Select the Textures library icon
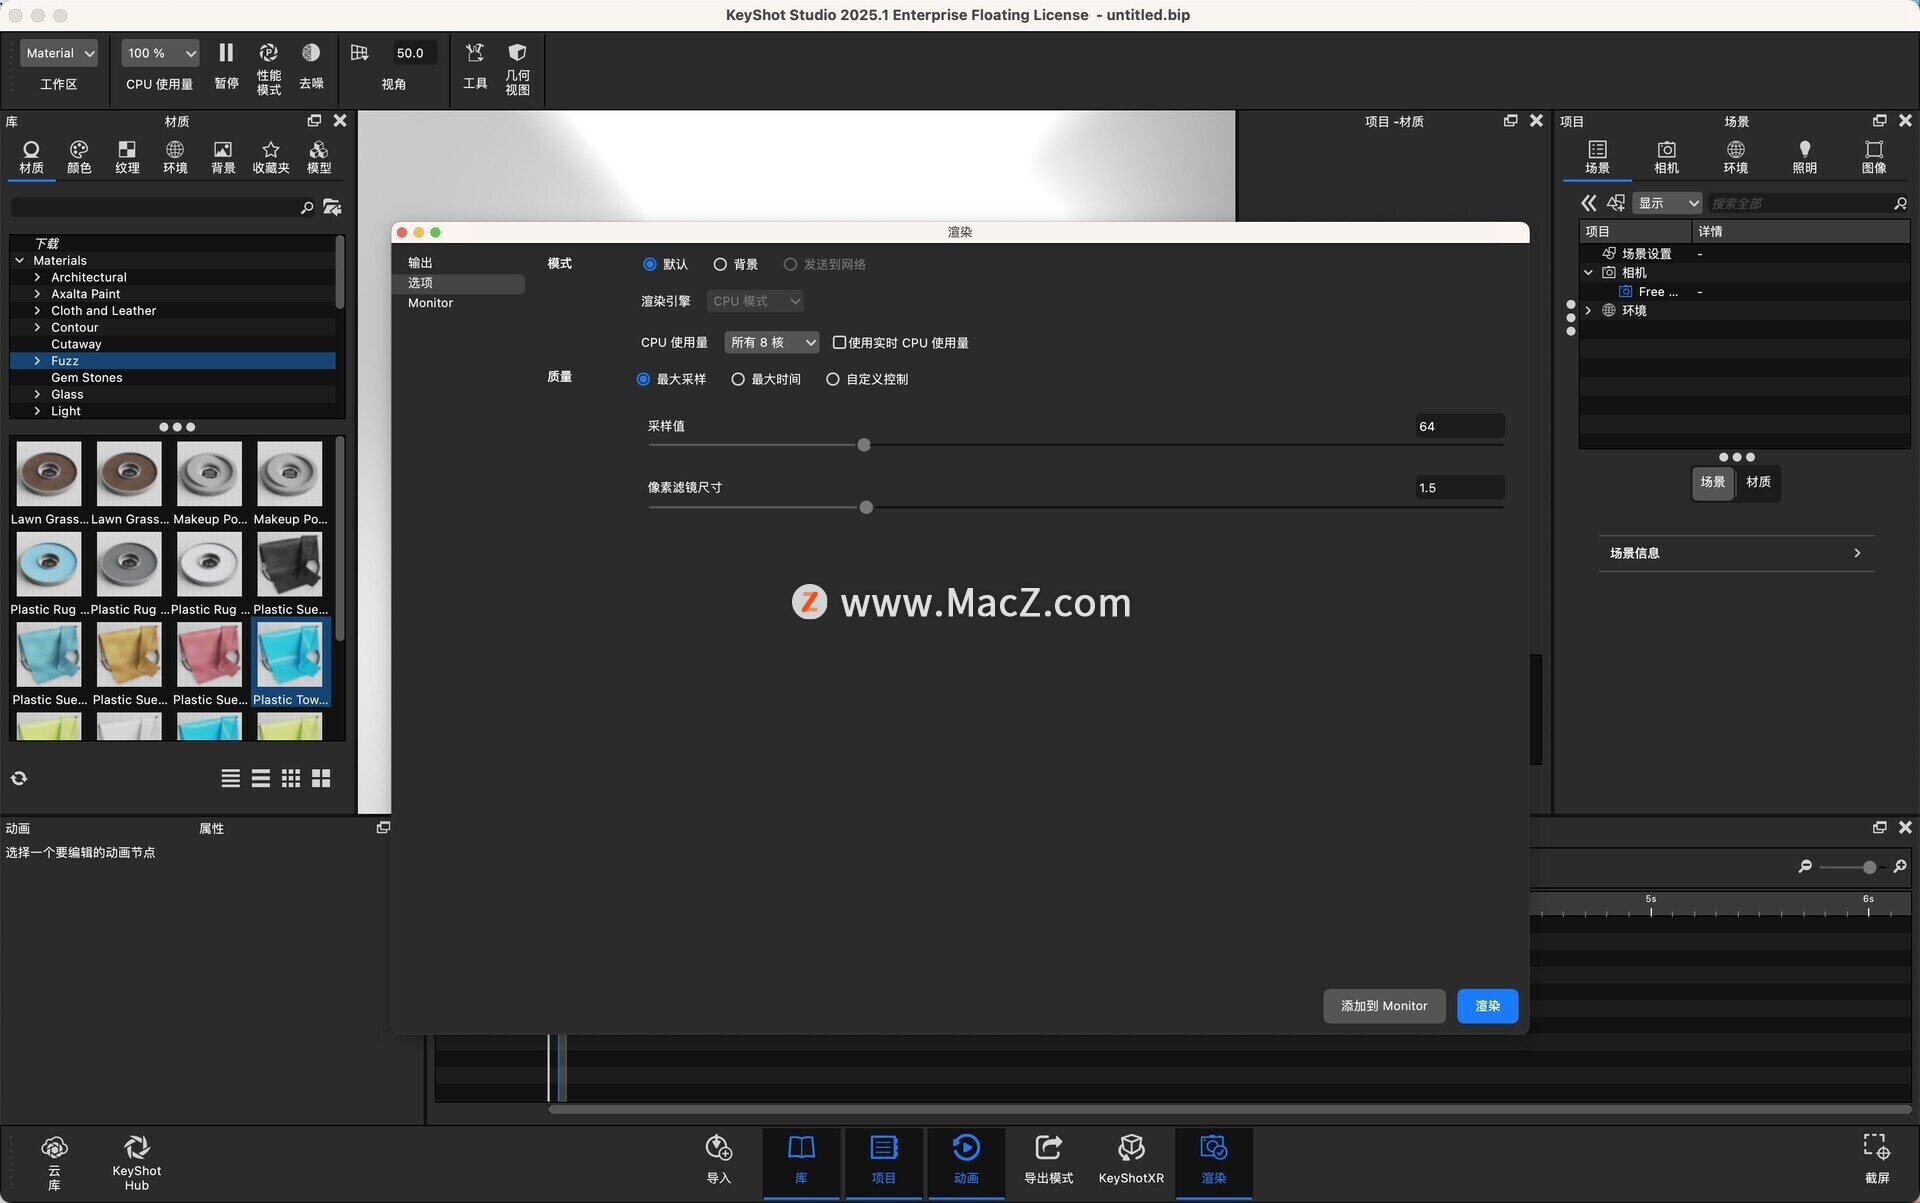 click(127, 150)
